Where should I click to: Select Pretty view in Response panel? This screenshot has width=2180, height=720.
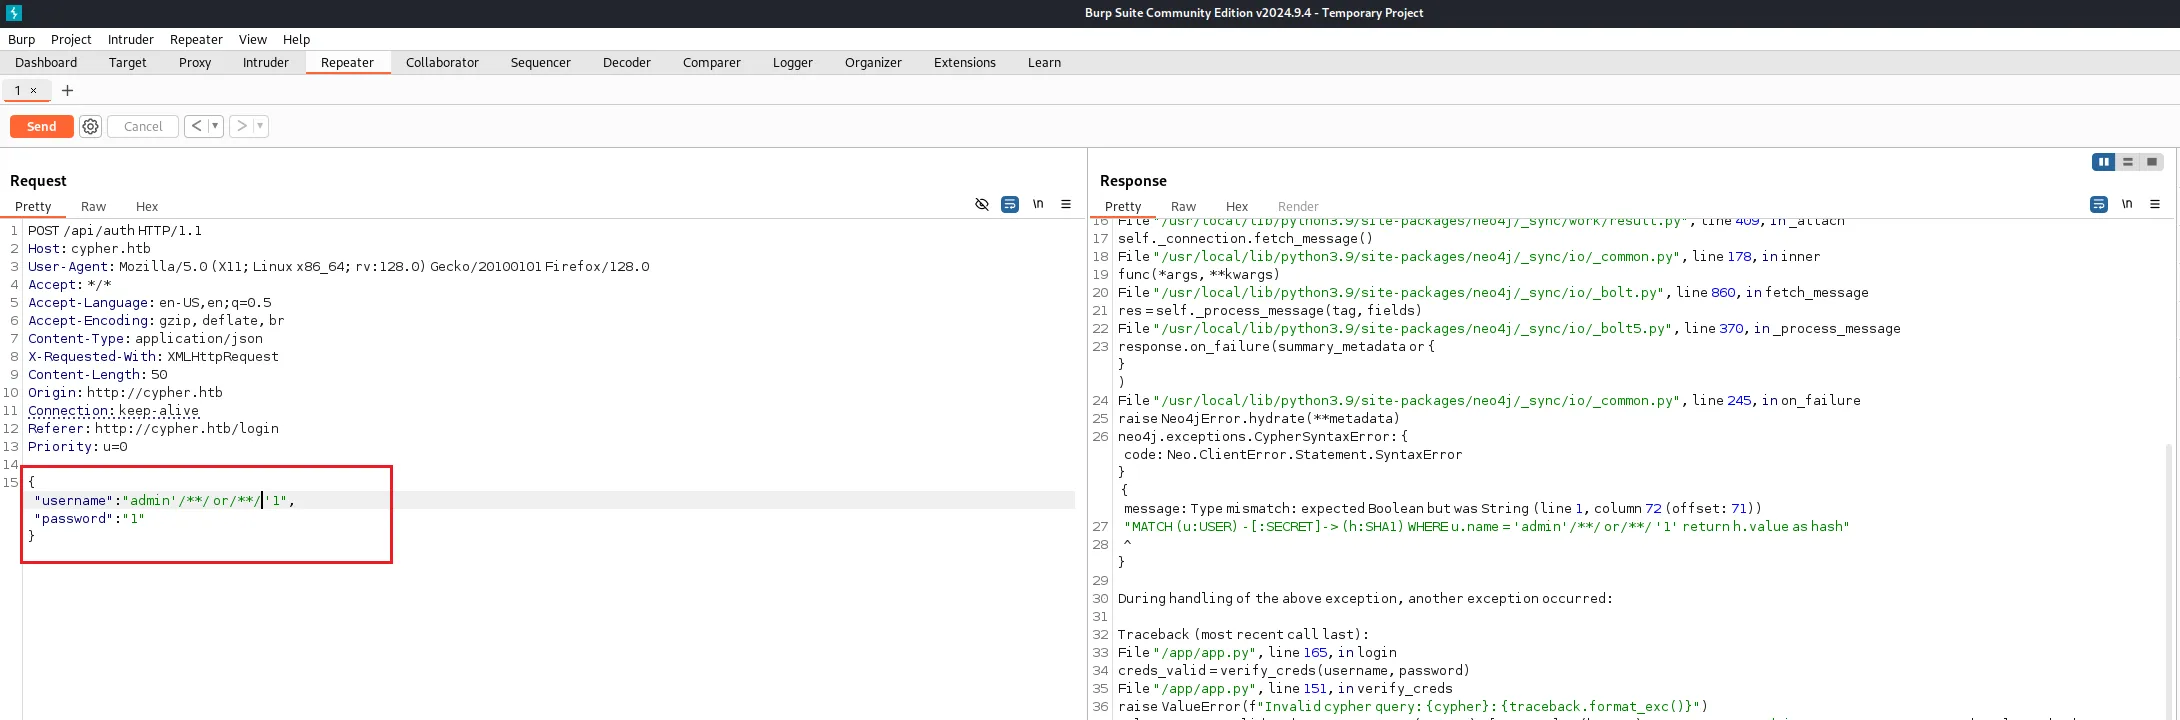(1123, 206)
